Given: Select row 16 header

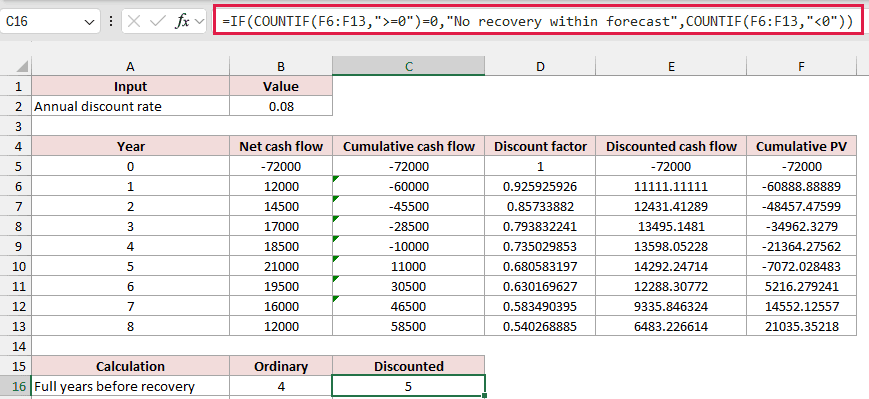Looking at the screenshot, I should [x=16, y=386].
